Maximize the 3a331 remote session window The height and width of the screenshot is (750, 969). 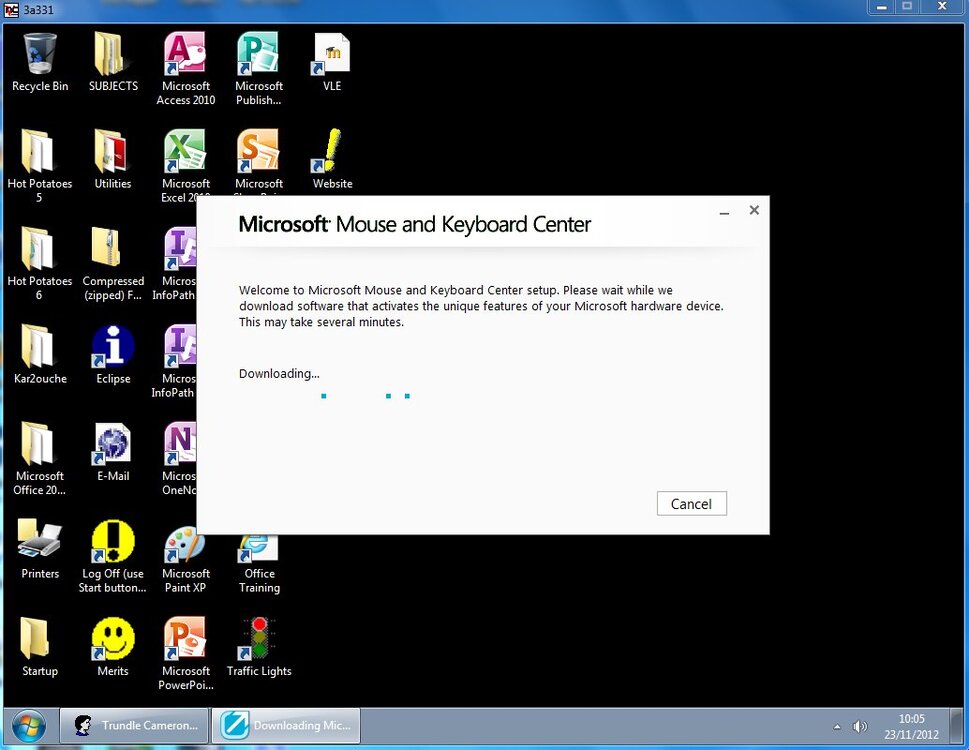point(907,6)
